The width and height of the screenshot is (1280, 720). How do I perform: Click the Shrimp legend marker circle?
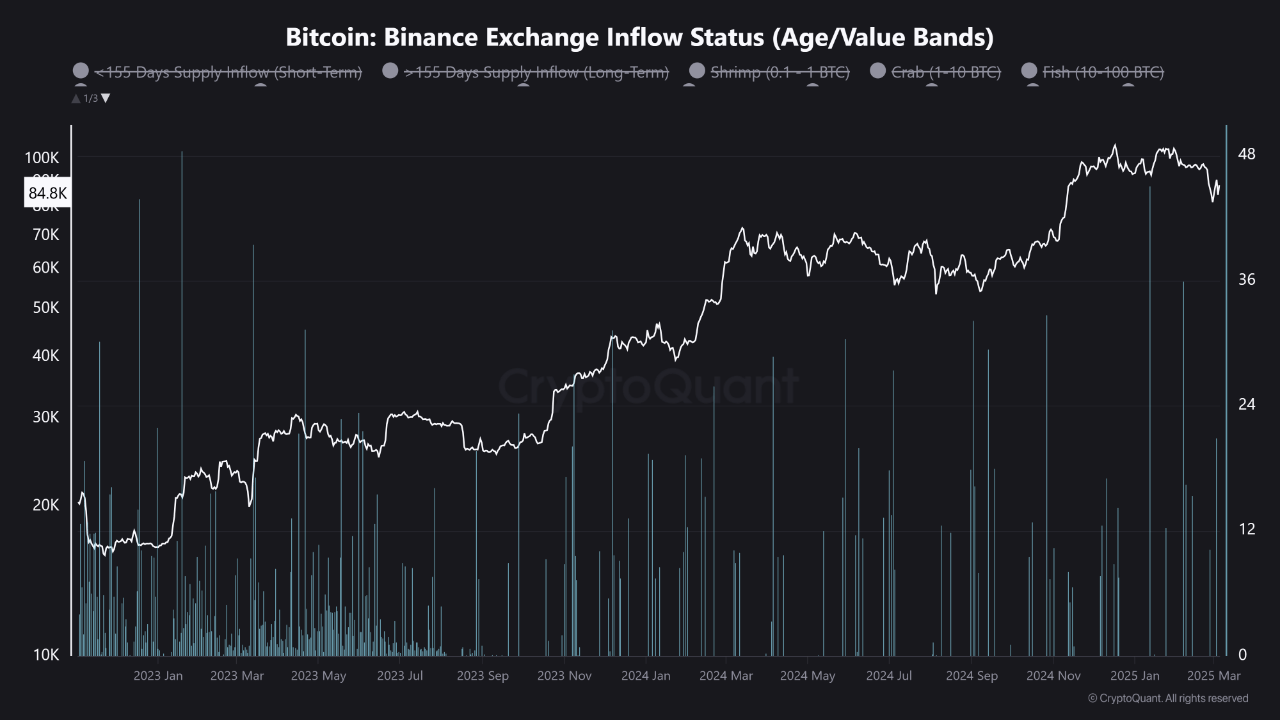click(697, 71)
